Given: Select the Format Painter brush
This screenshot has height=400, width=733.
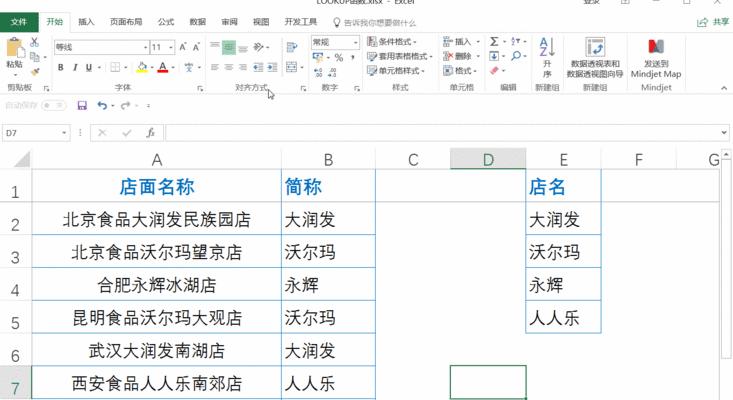Looking at the screenshot, I should click(x=35, y=71).
